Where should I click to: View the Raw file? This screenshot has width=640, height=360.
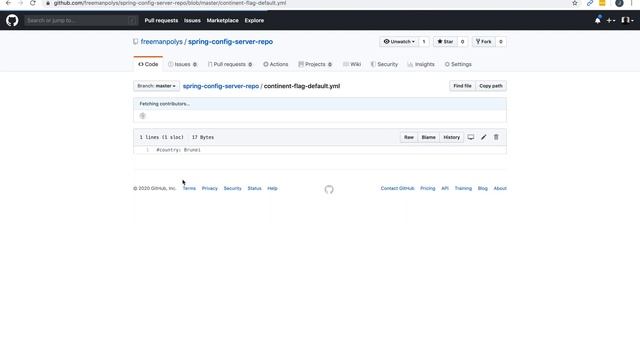point(409,137)
